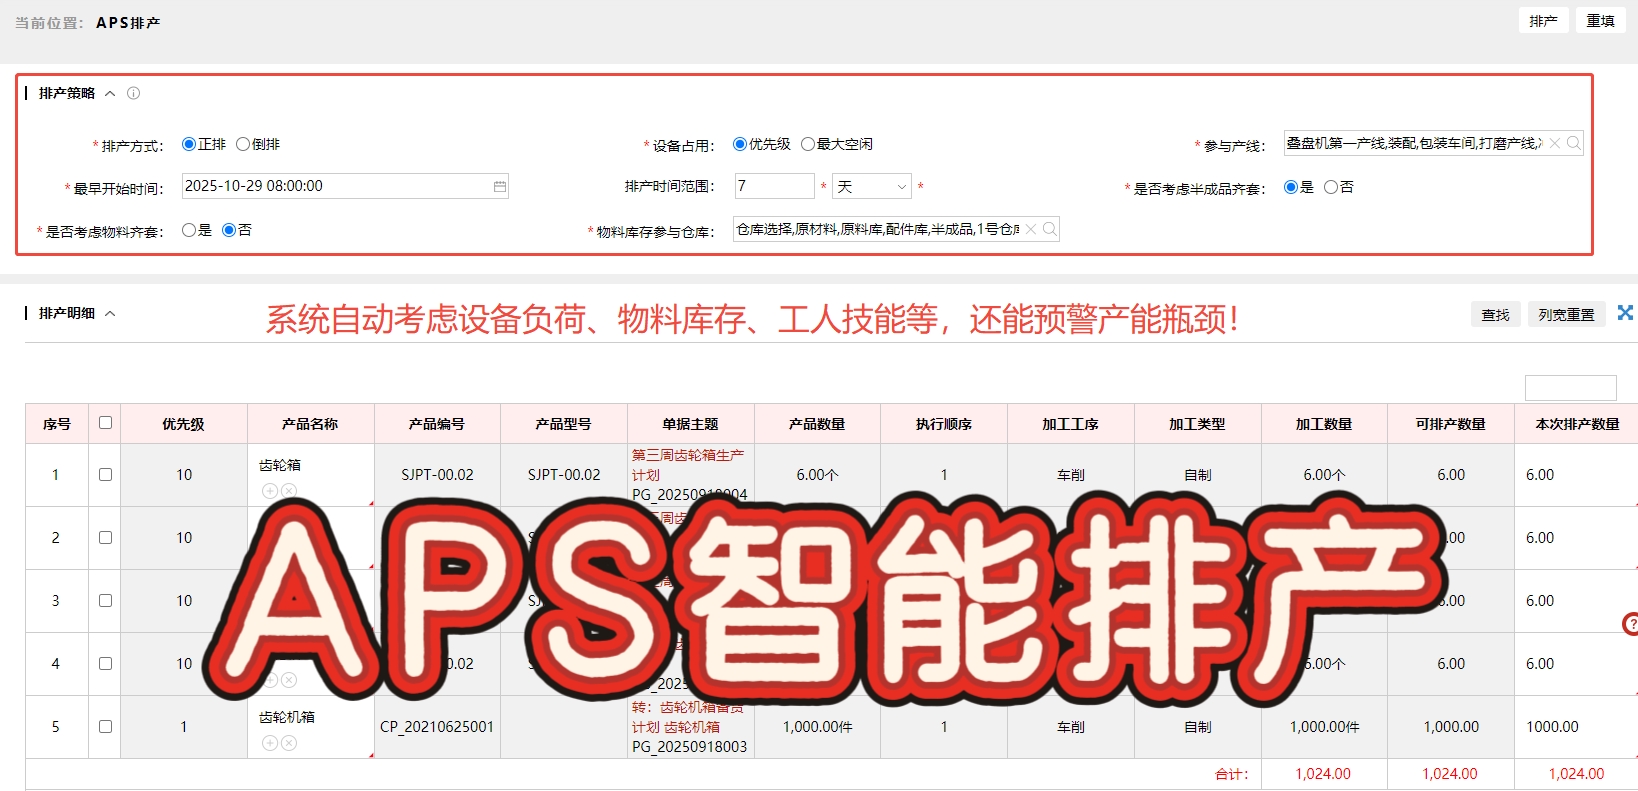The height and width of the screenshot is (791, 1638).
Task: Clear the 物料库存参与仓库 selection
Action: tap(1031, 229)
